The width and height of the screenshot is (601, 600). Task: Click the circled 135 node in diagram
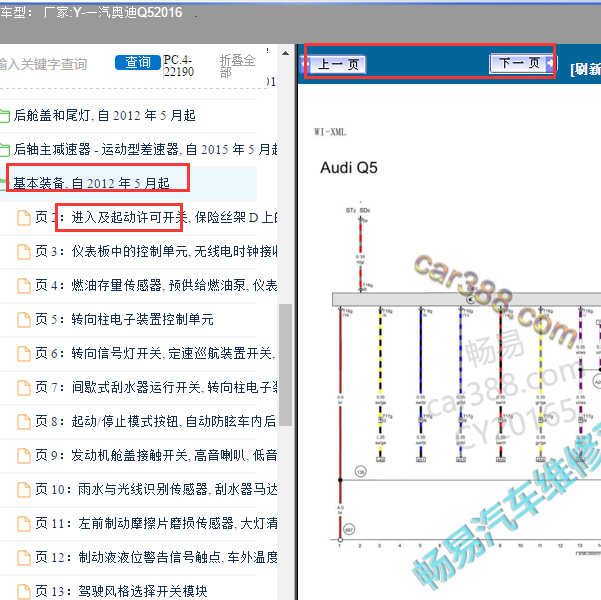click(x=360, y=472)
